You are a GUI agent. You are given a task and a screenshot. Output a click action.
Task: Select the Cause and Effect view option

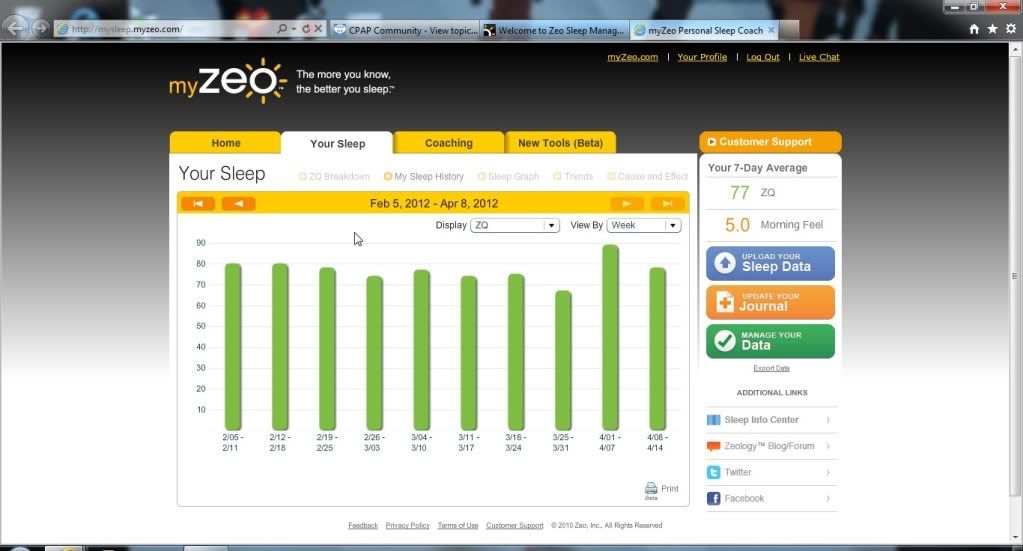pos(647,177)
